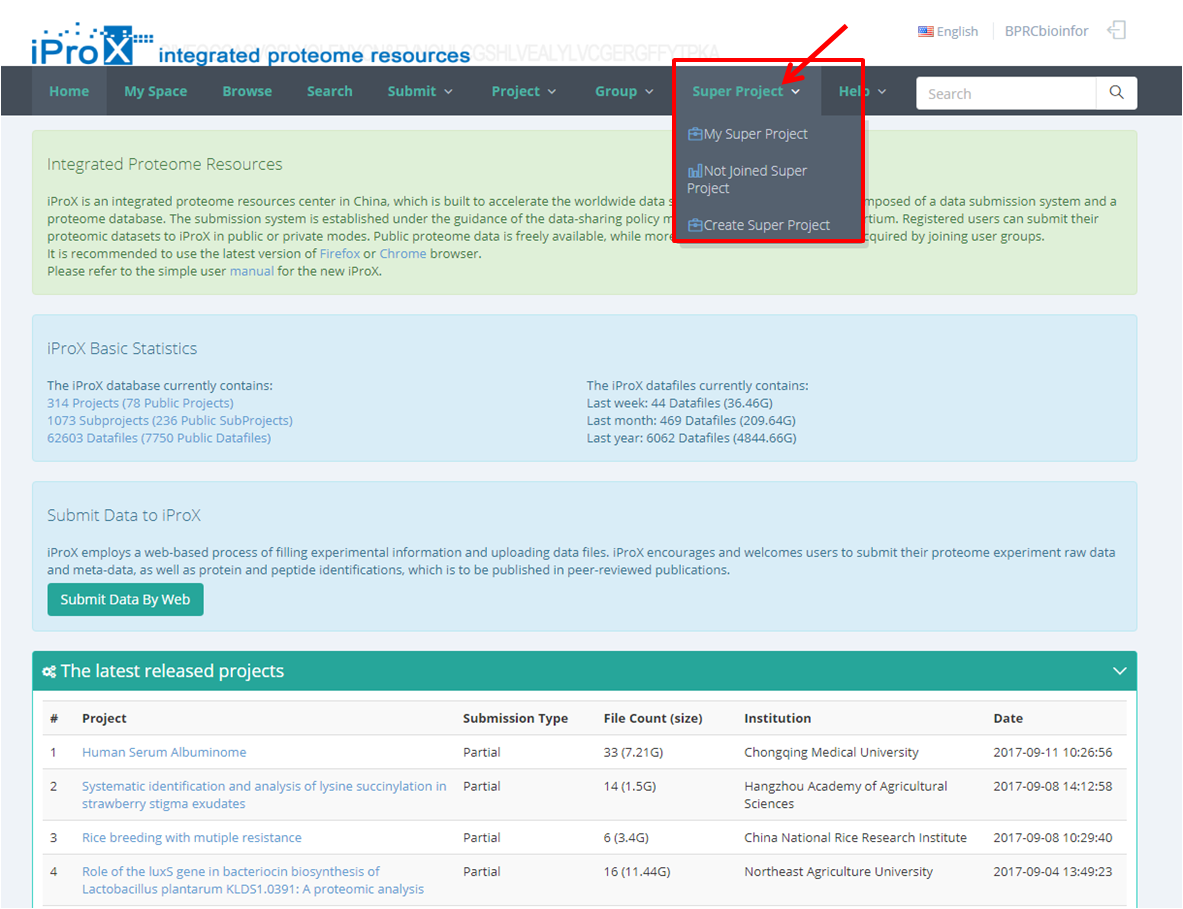Click date 2017-09-08 10:29:40
Image resolution: width=1183 pixels, height=909 pixels.
tap(1052, 837)
